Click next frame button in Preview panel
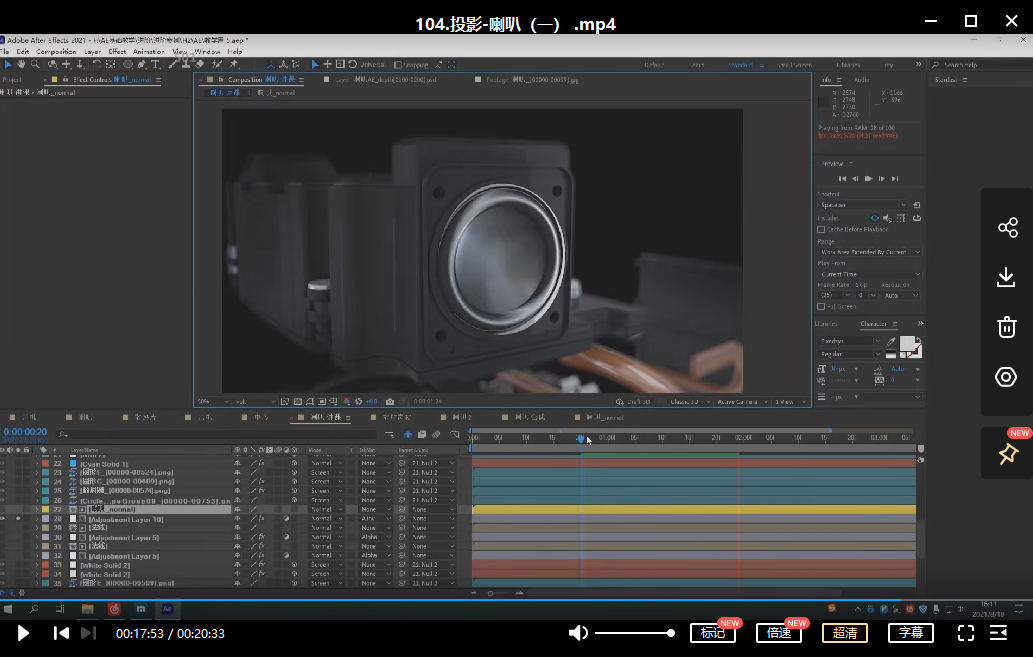 [x=881, y=179]
